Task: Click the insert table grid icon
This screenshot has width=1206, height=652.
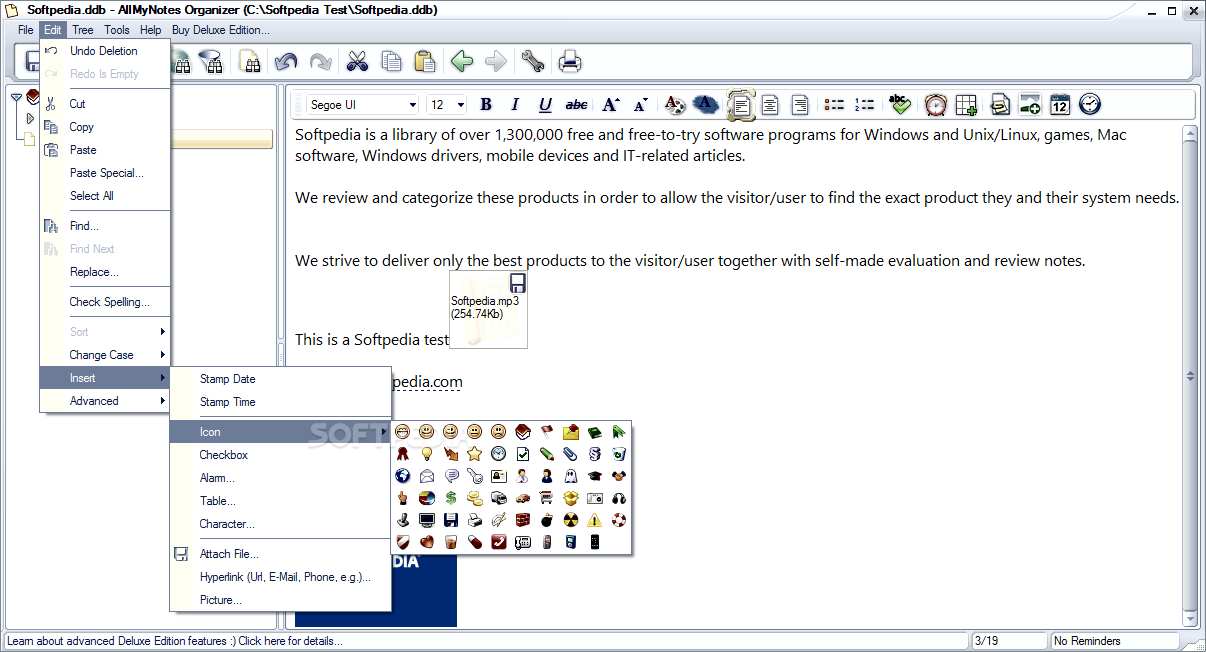Action: point(966,104)
